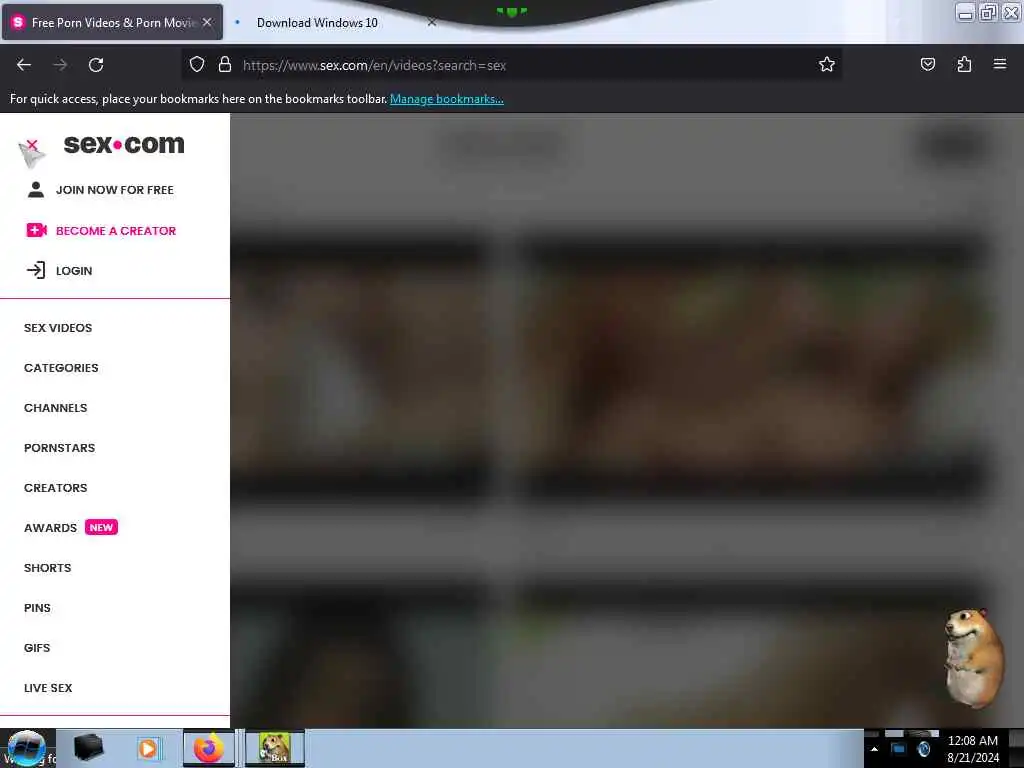Switch to Download Windows 10 tab

[x=317, y=23]
